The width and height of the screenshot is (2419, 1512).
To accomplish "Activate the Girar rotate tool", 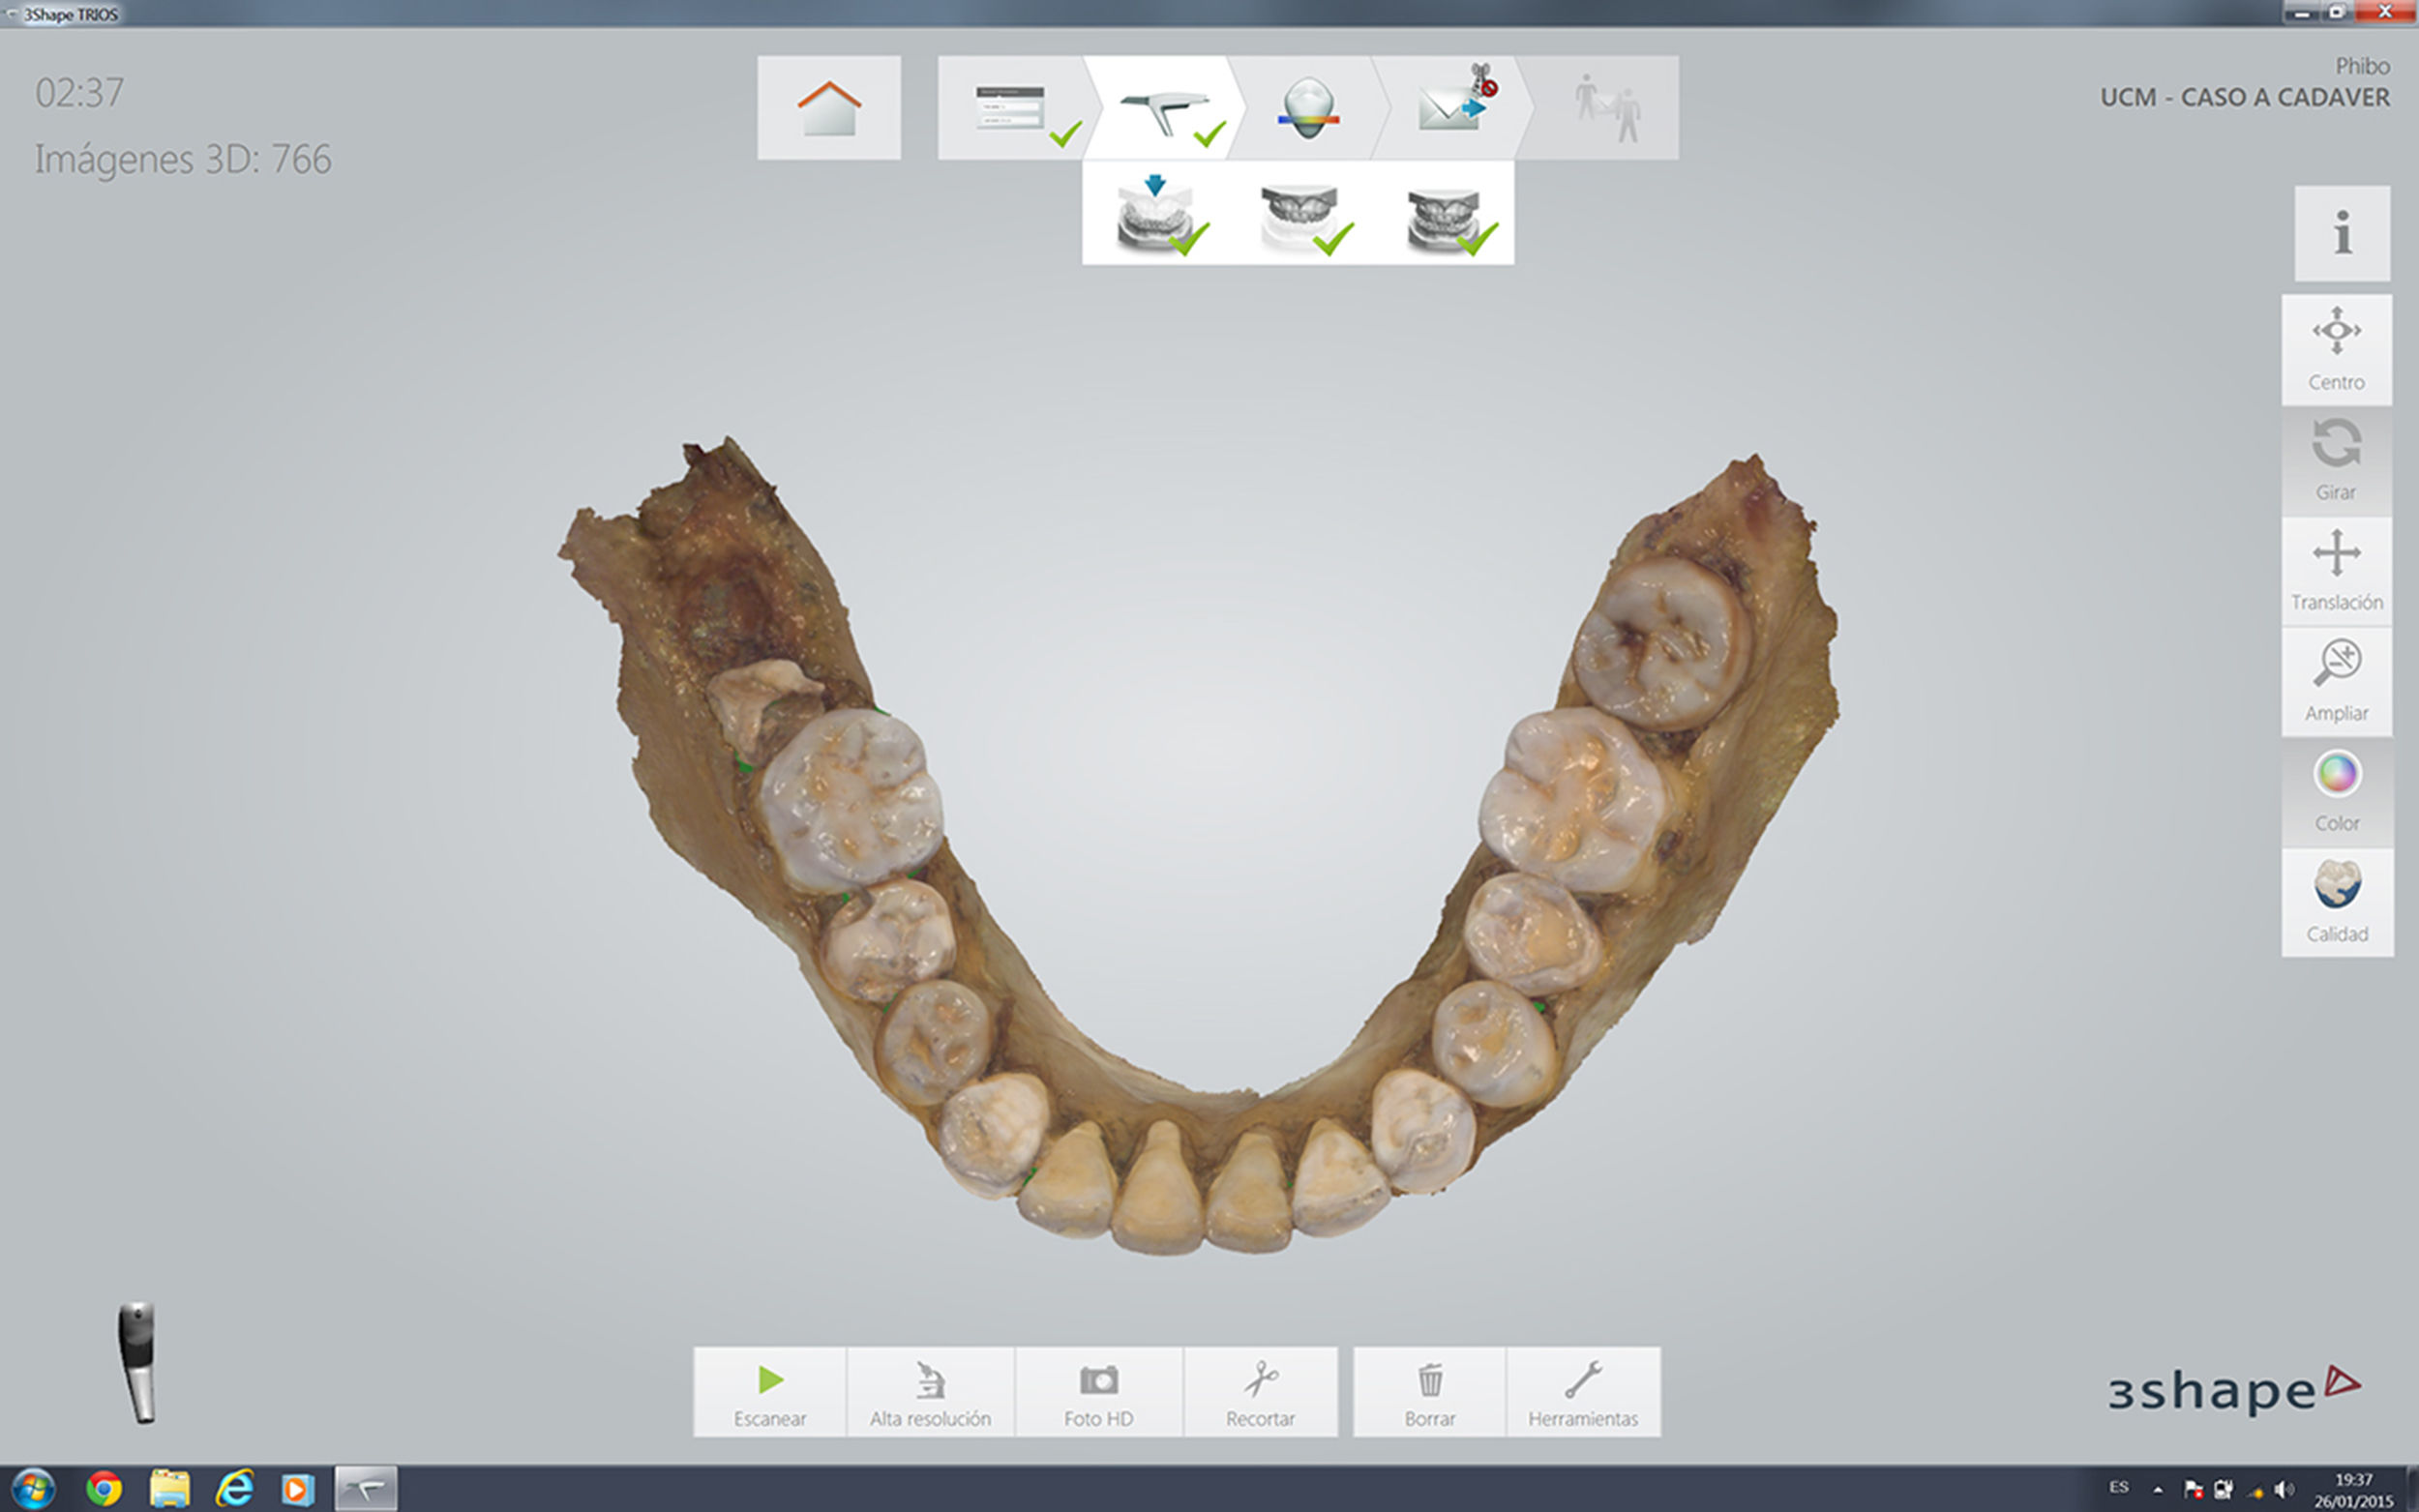I will tap(2336, 460).
